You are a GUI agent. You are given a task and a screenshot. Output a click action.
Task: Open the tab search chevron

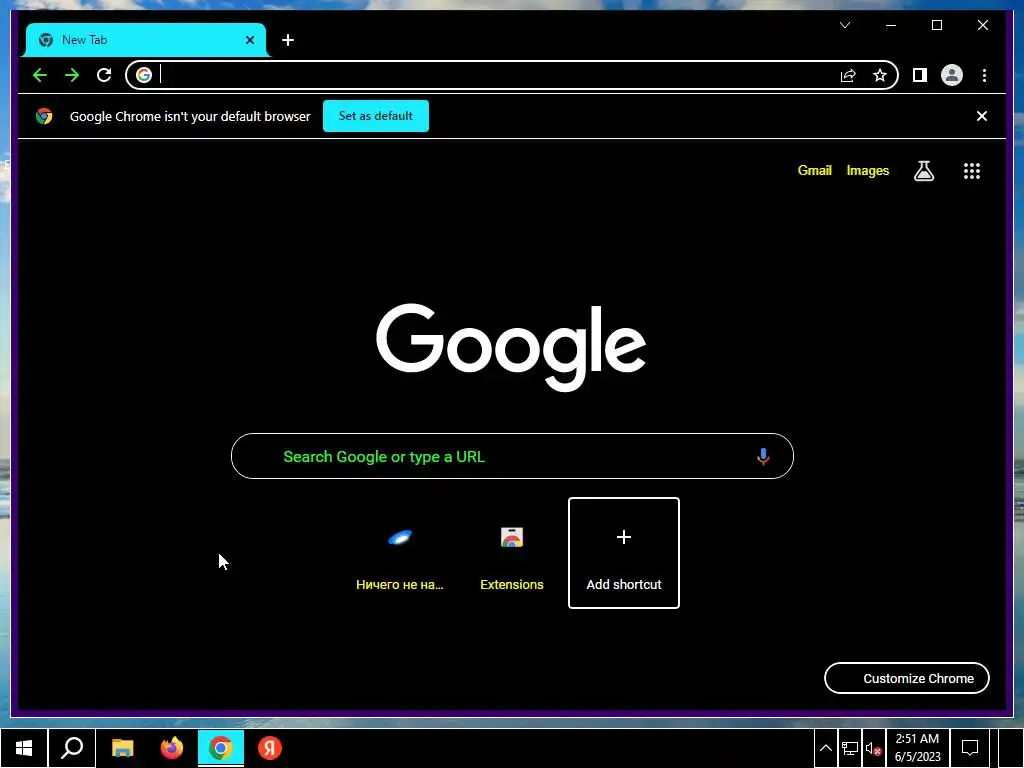pos(845,25)
